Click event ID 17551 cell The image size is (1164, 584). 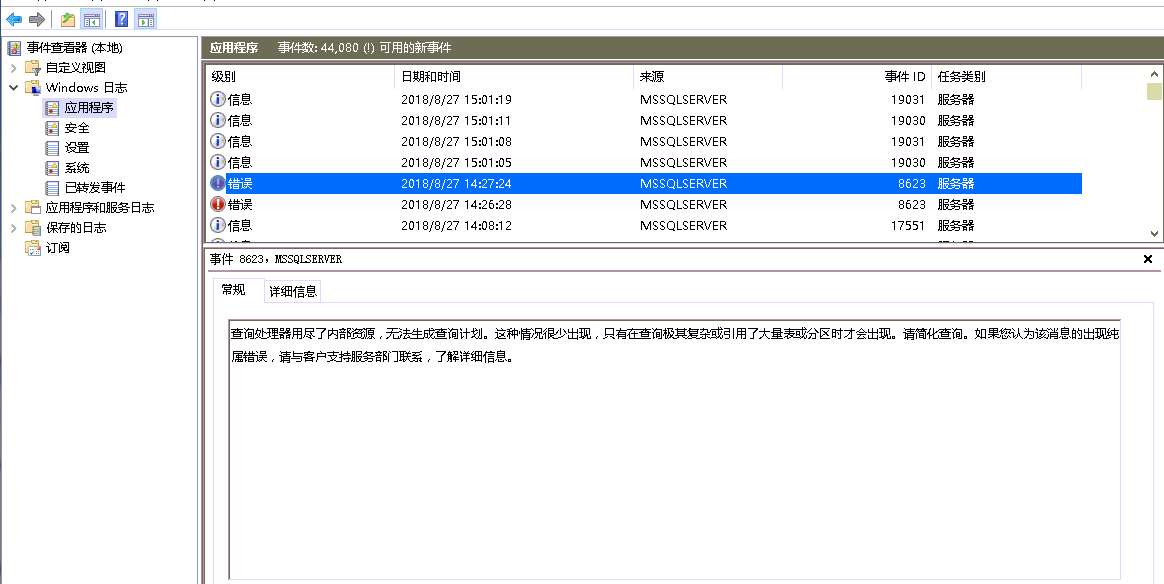click(x=908, y=226)
